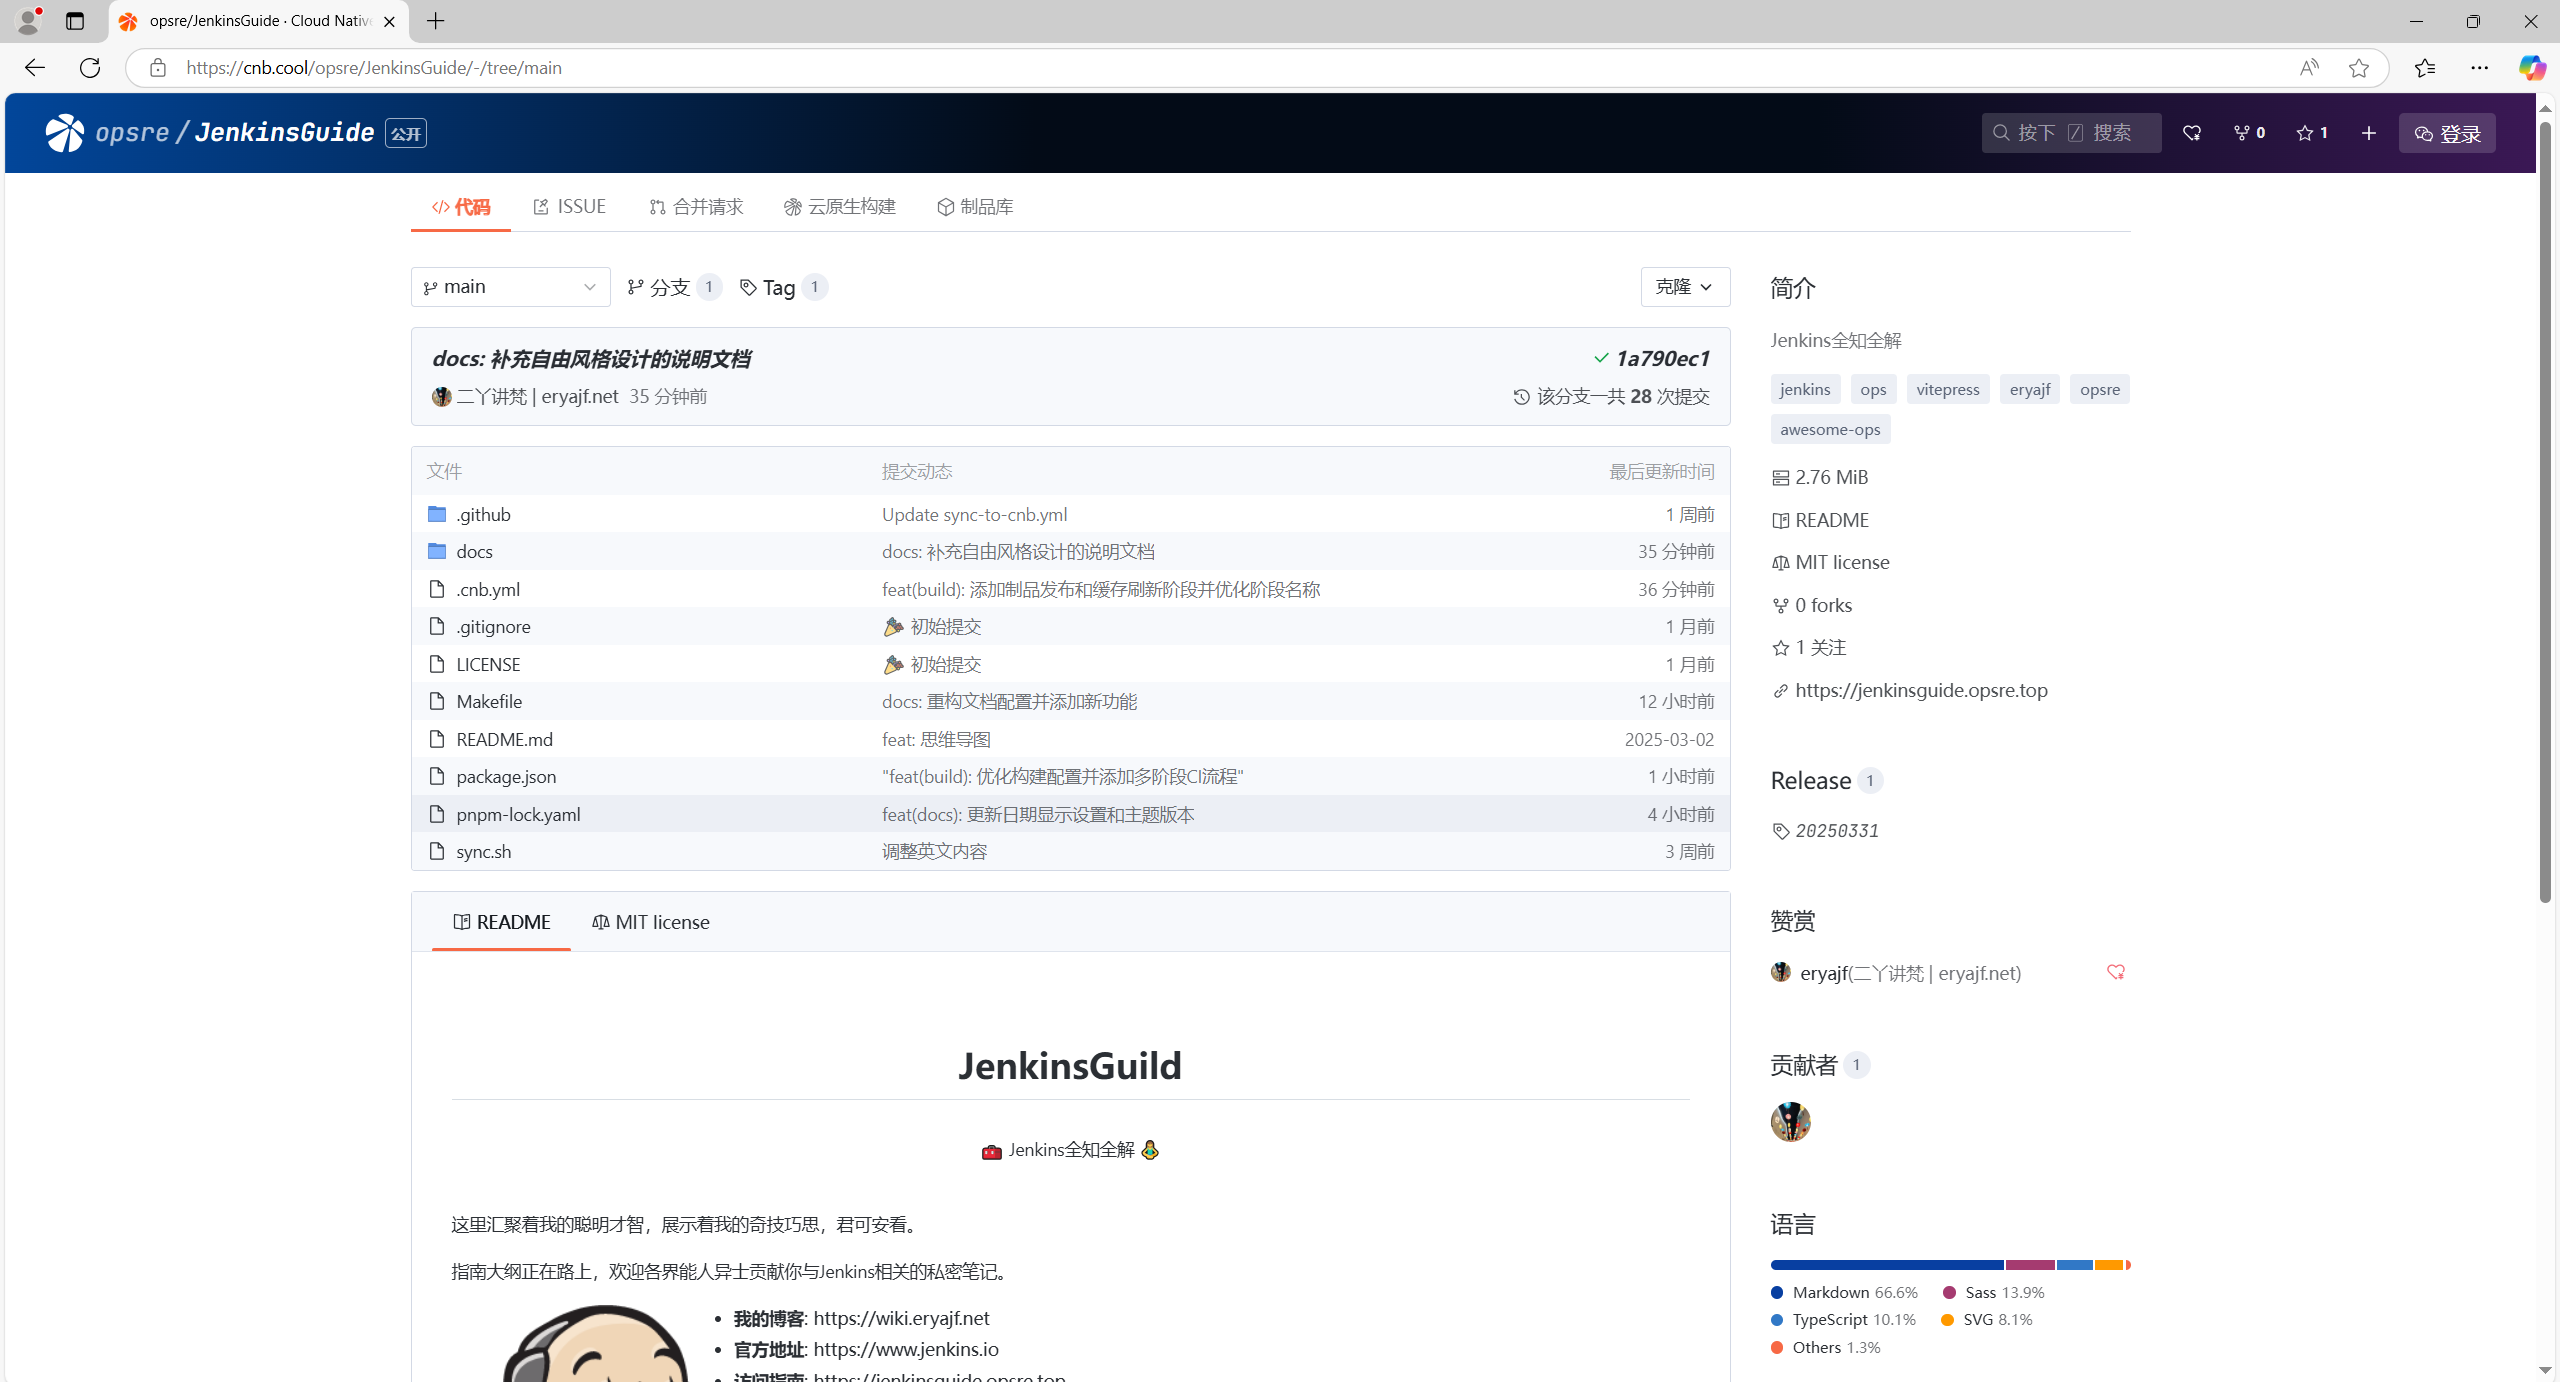The image size is (2560, 1382).
Task: Select the README tab
Action: pyautogui.click(x=501, y=922)
